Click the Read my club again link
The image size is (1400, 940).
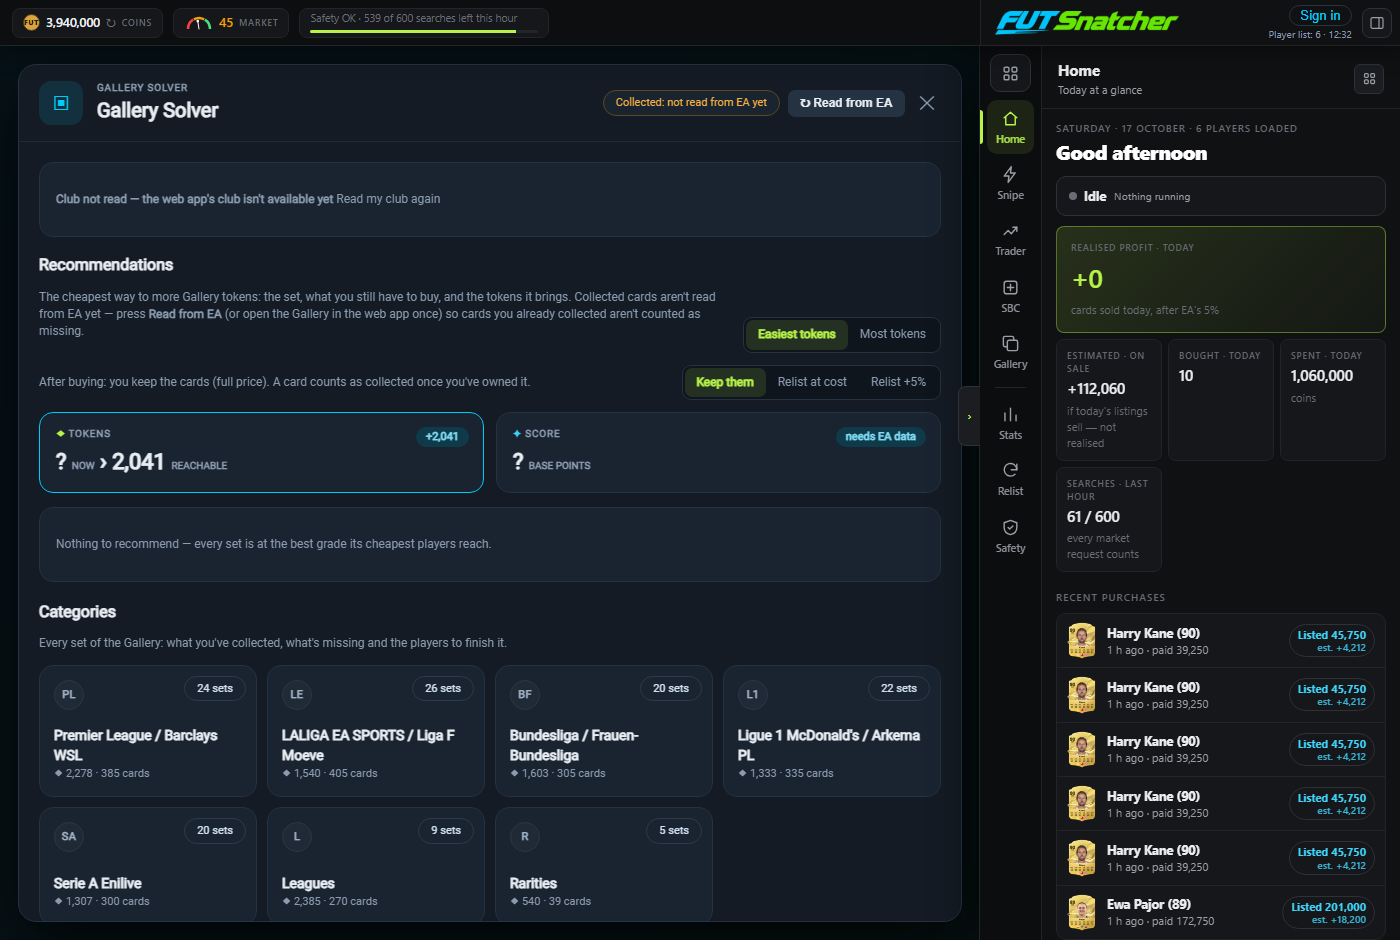[x=388, y=199]
